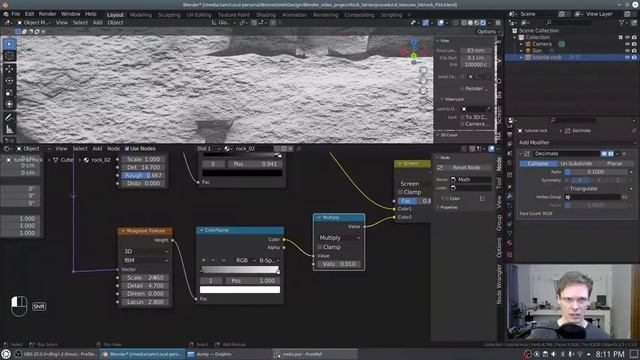The width and height of the screenshot is (640, 360).
Task: Select Planar decimate mode
Action: (x=615, y=164)
